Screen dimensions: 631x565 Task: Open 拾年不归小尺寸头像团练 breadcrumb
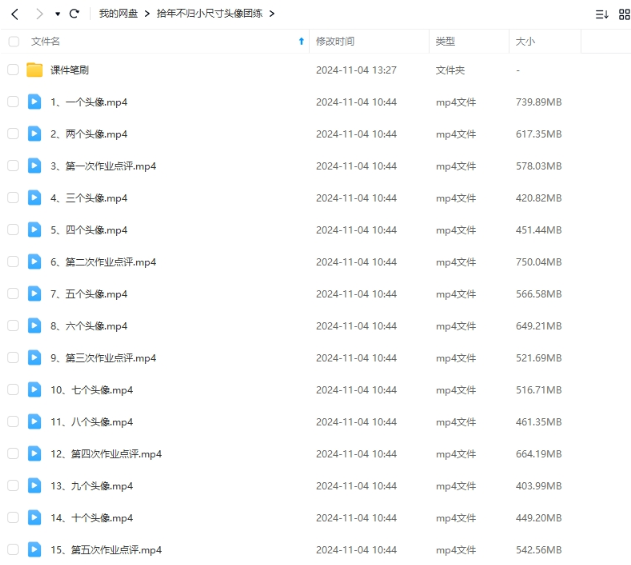210,14
